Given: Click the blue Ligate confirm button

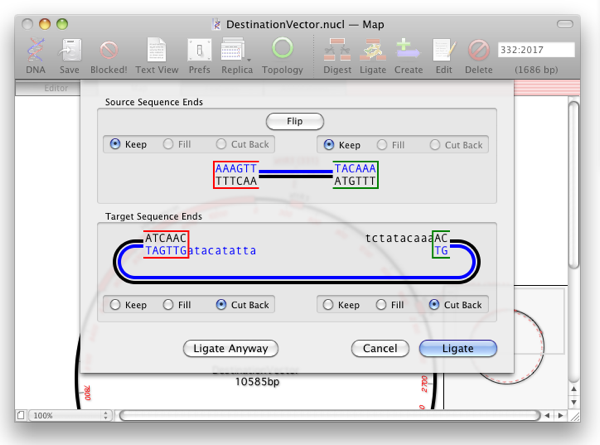Looking at the screenshot, I should (458, 348).
